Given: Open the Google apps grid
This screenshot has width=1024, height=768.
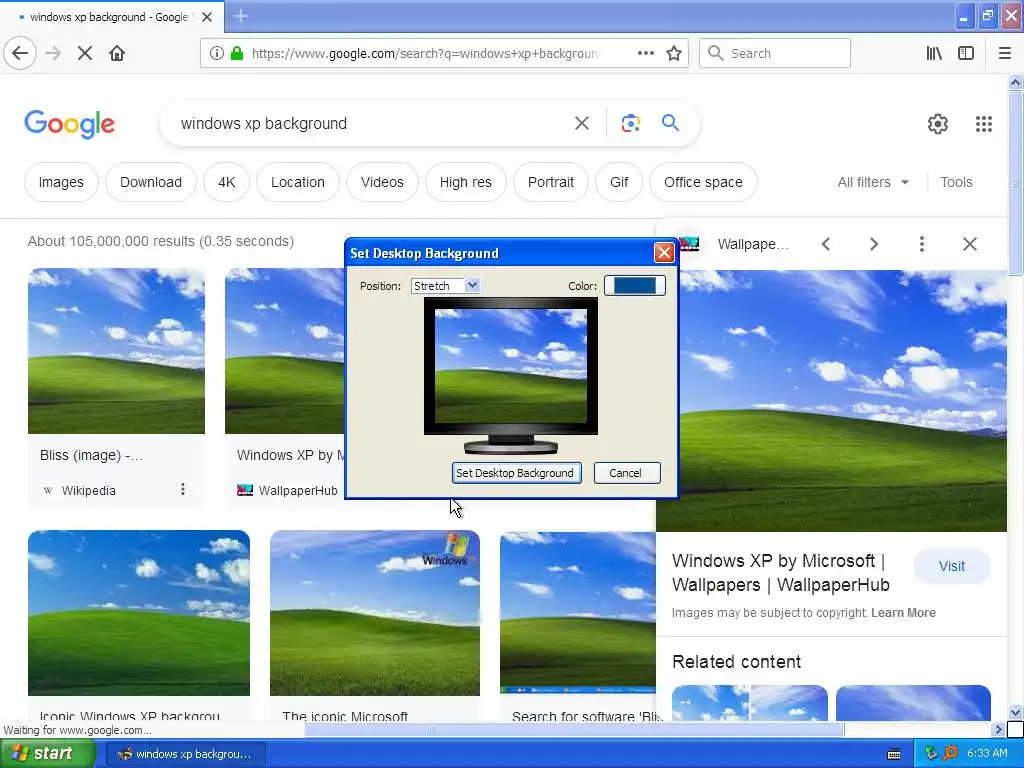Looking at the screenshot, I should click(984, 123).
